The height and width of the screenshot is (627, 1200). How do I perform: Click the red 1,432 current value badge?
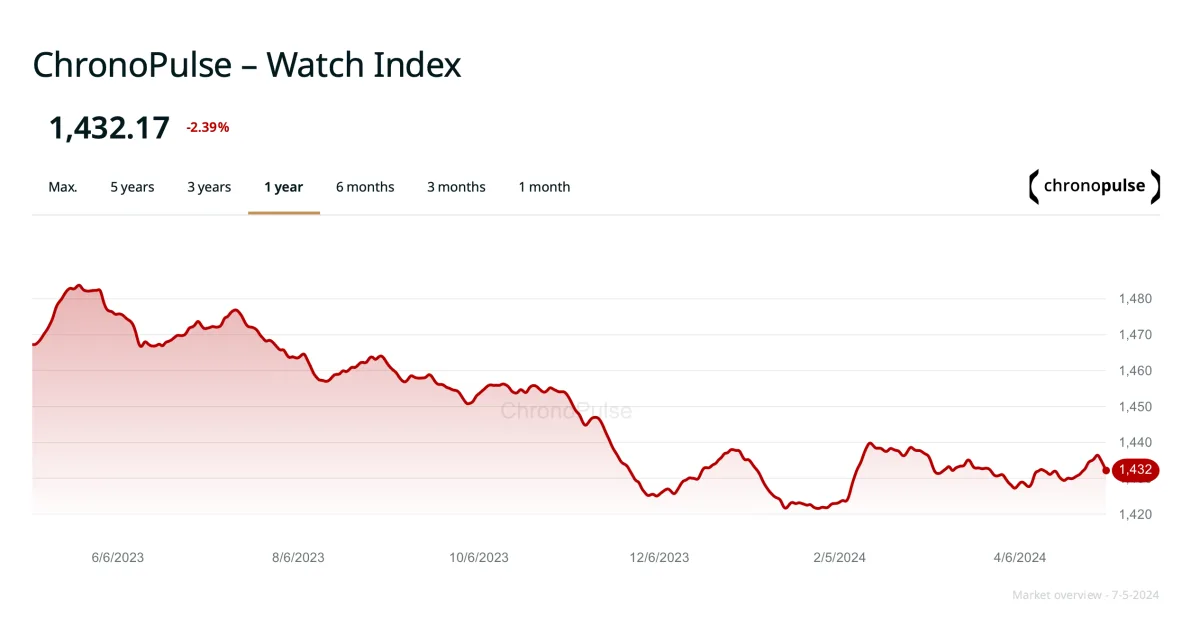pyautogui.click(x=1135, y=470)
